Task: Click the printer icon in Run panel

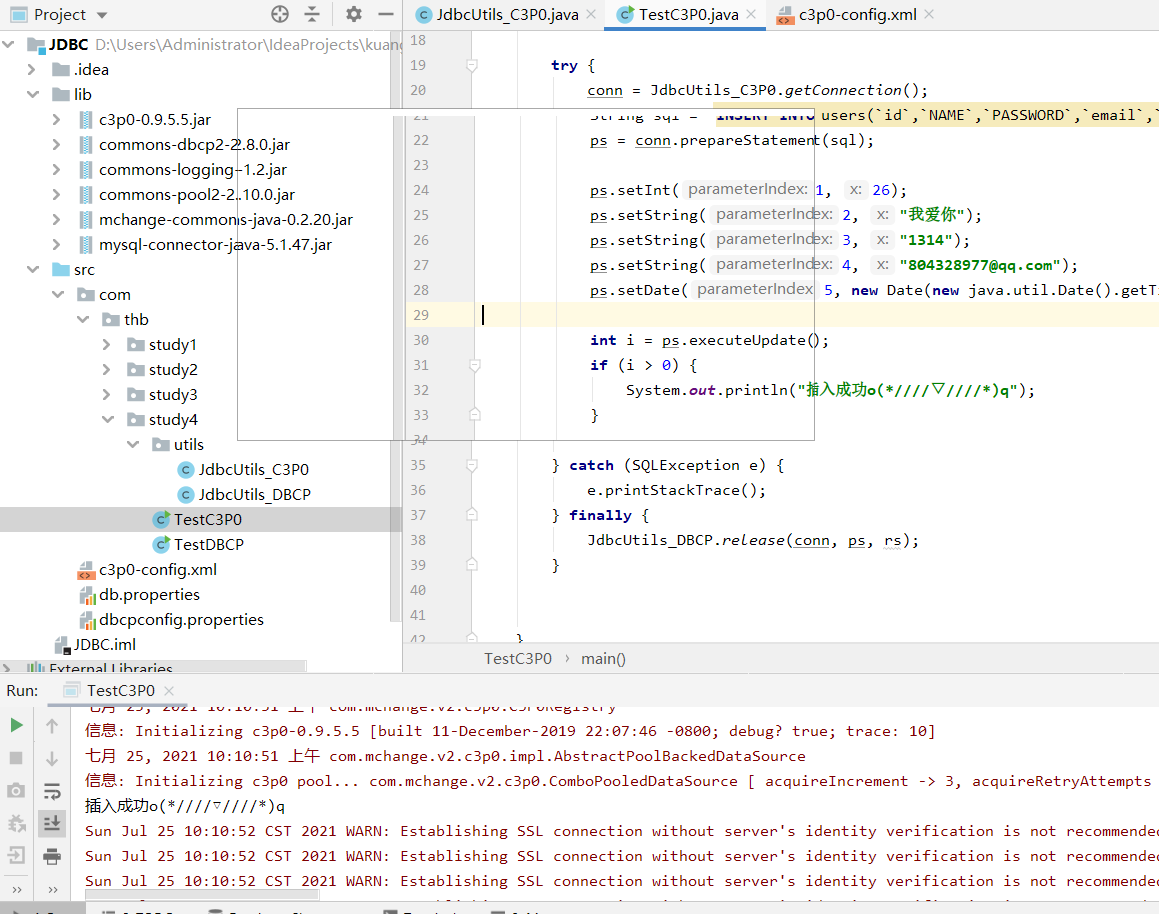Action: [x=52, y=856]
